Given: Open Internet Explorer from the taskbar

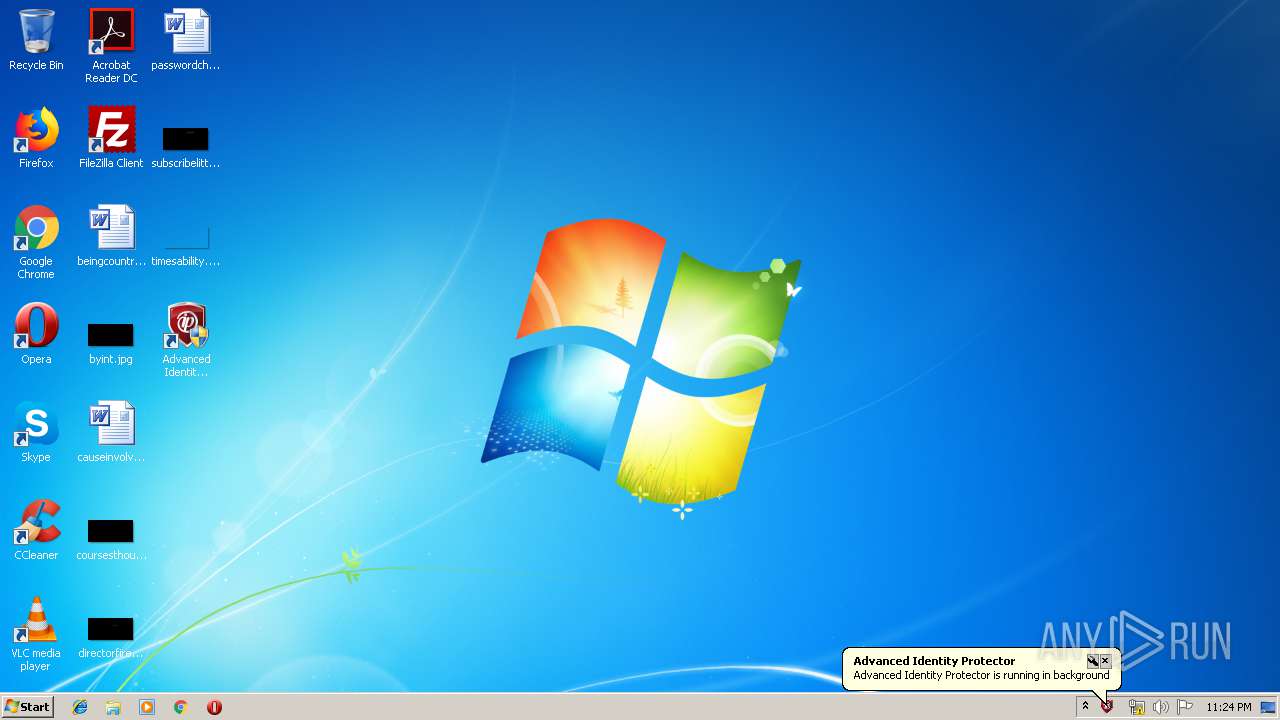Looking at the screenshot, I should (x=80, y=707).
